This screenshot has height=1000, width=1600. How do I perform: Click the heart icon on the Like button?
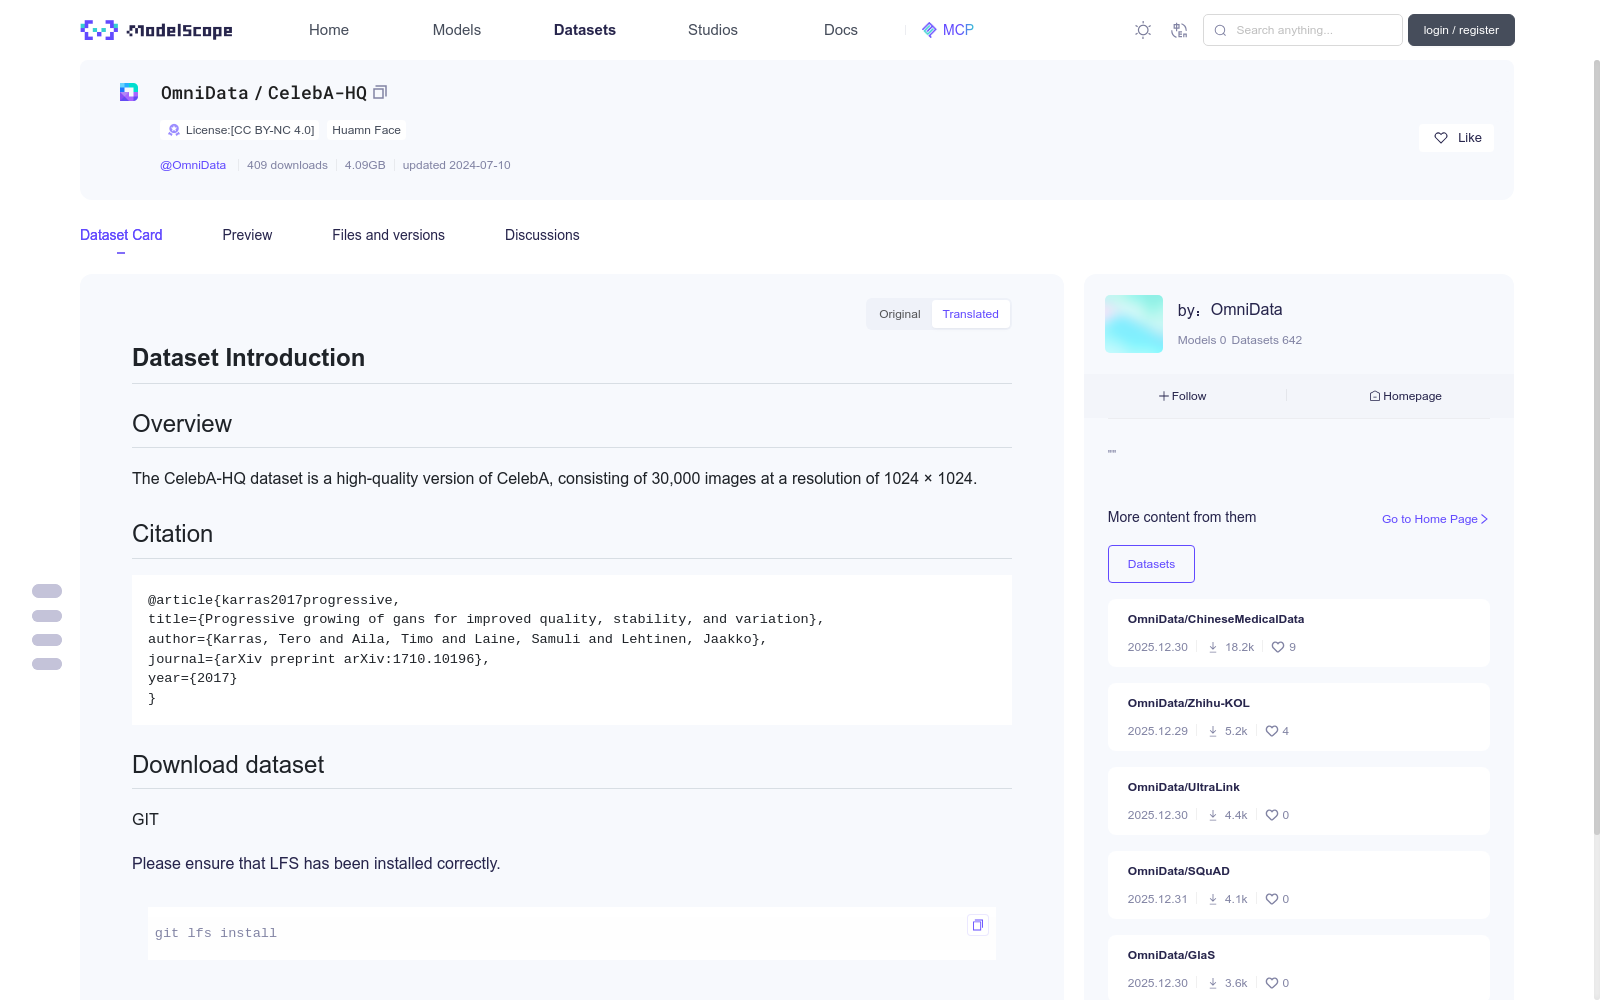(1441, 138)
